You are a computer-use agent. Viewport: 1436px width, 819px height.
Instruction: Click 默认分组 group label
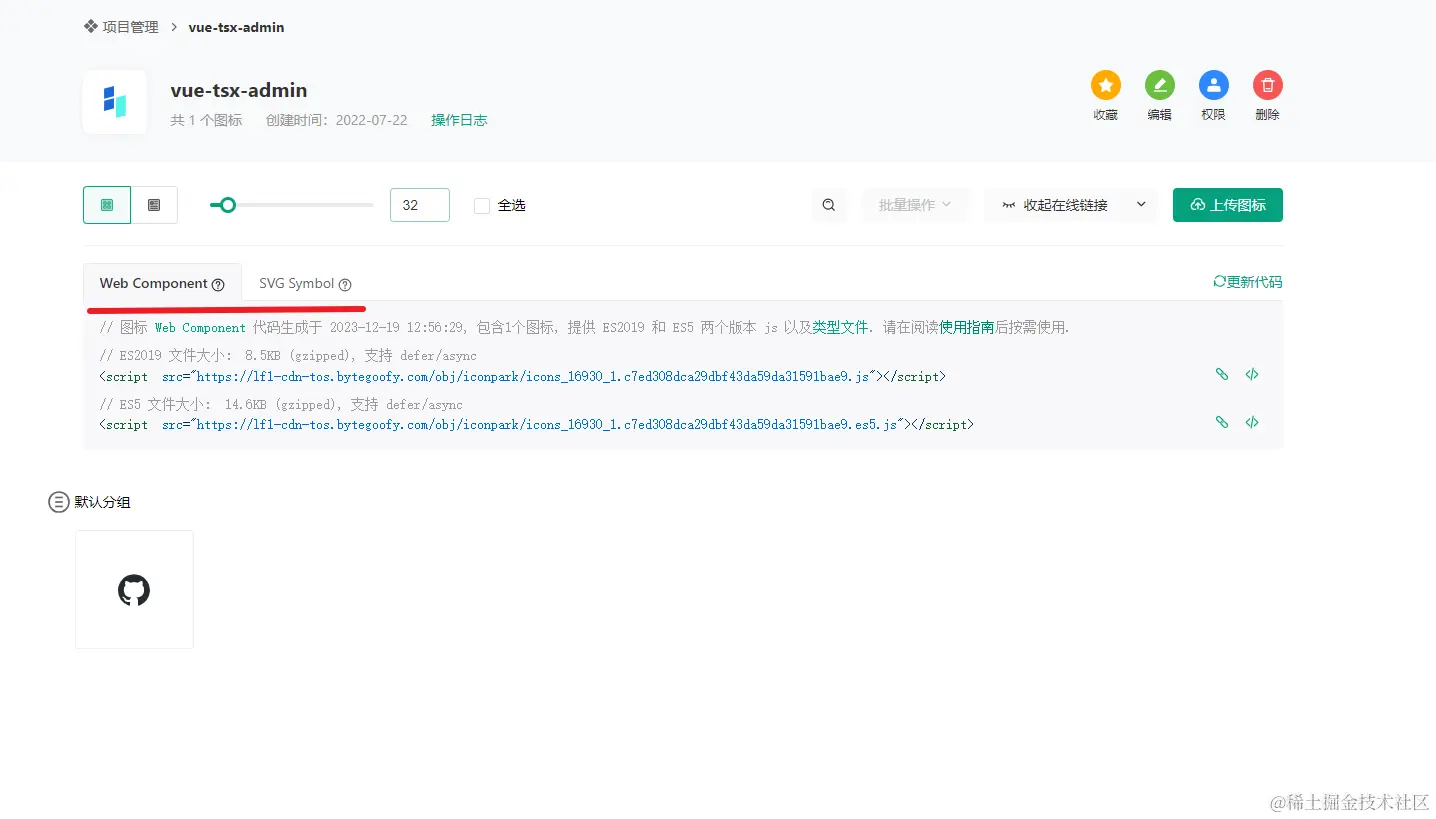point(102,502)
